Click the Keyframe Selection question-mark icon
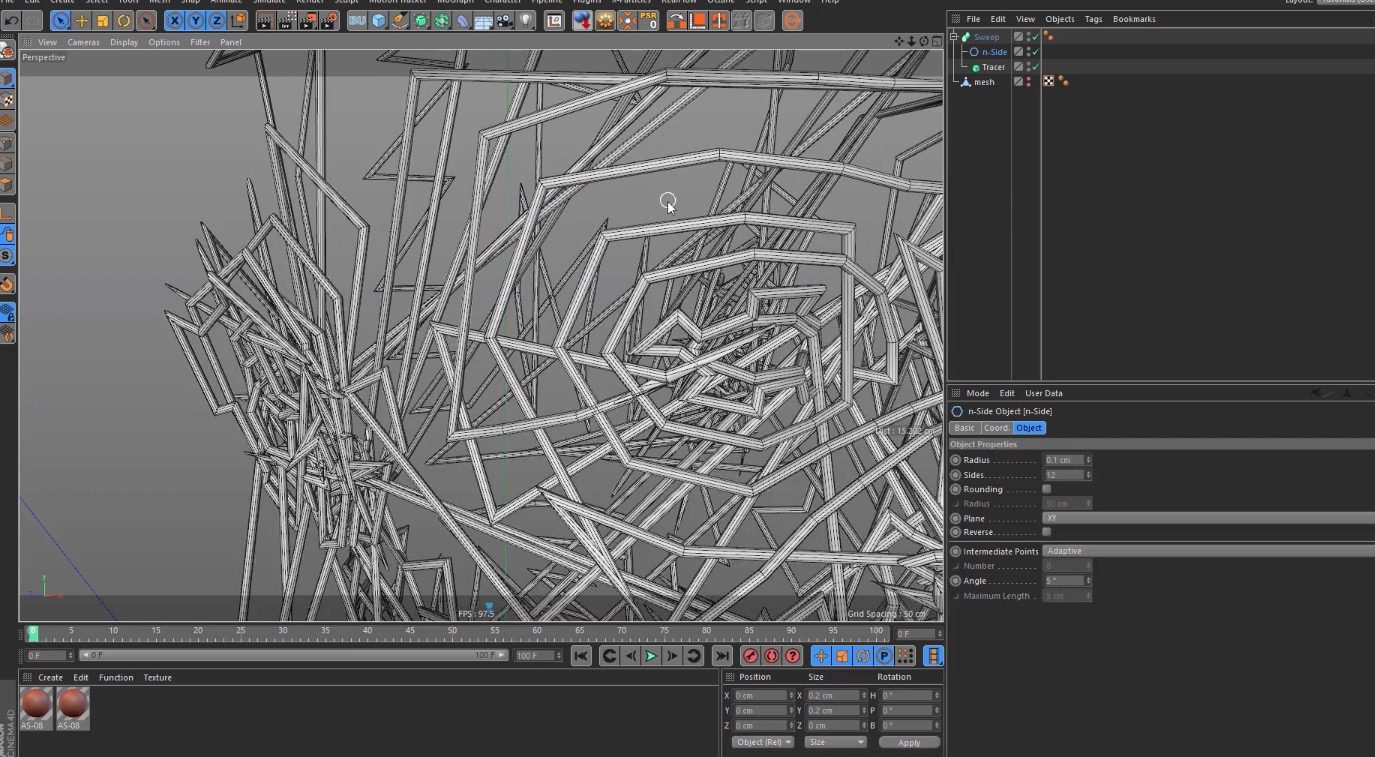1375x757 pixels. click(x=792, y=656)
